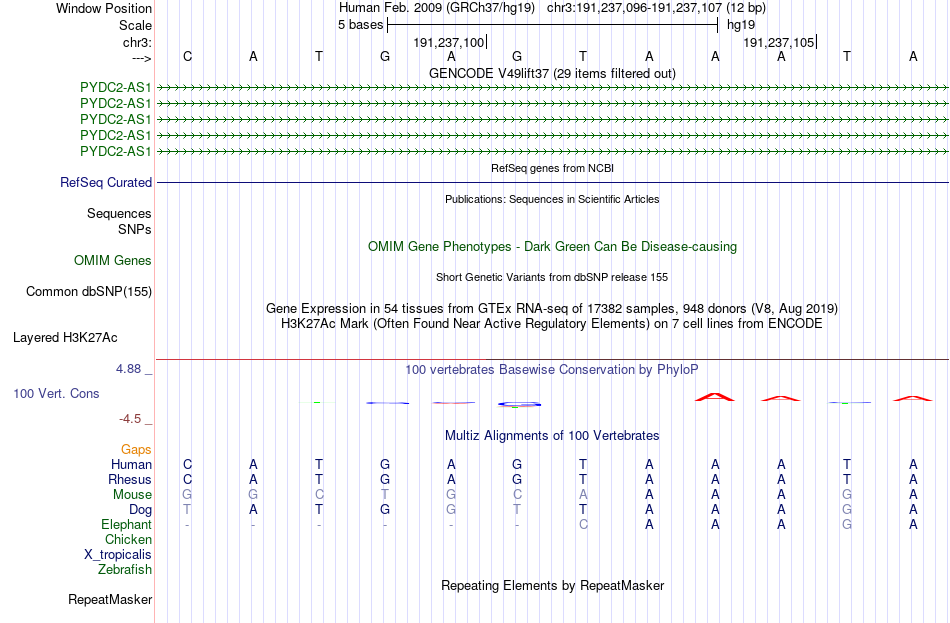Viewport: 950px width, 623px height.
Task: Click the chr3:191,237,096-191,237,107 (12 bp) position text
Action: pyautogui.click(x=656, y=8)
